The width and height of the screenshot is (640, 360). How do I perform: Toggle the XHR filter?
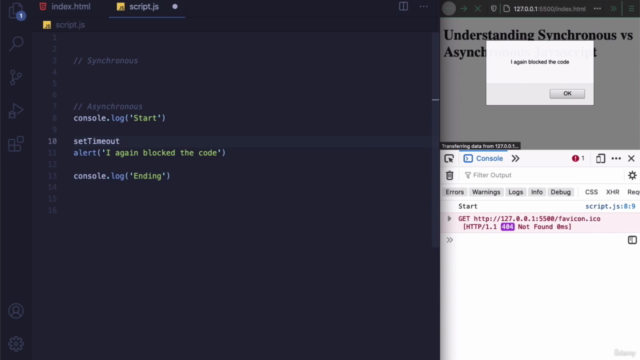click(612, 192)
